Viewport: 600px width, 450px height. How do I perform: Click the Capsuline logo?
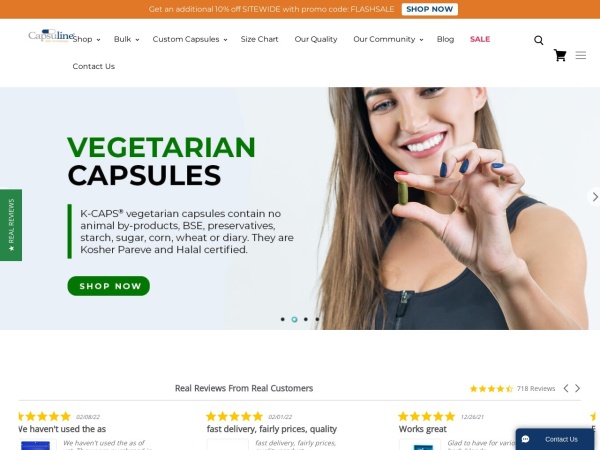point(51,36)
